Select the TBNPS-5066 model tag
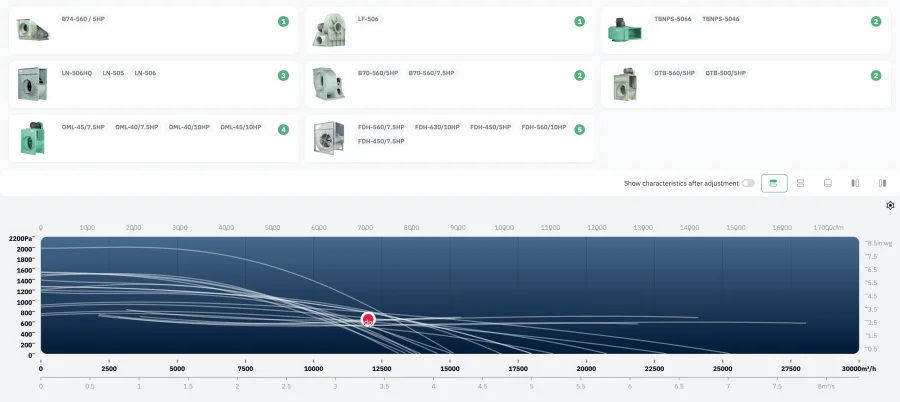 (673, 19)
